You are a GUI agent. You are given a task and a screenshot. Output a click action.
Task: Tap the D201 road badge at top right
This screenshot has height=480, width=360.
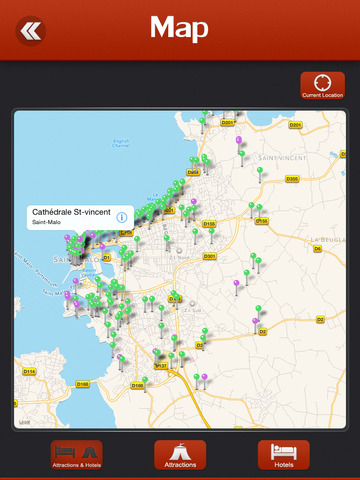(x=295, y=125)
